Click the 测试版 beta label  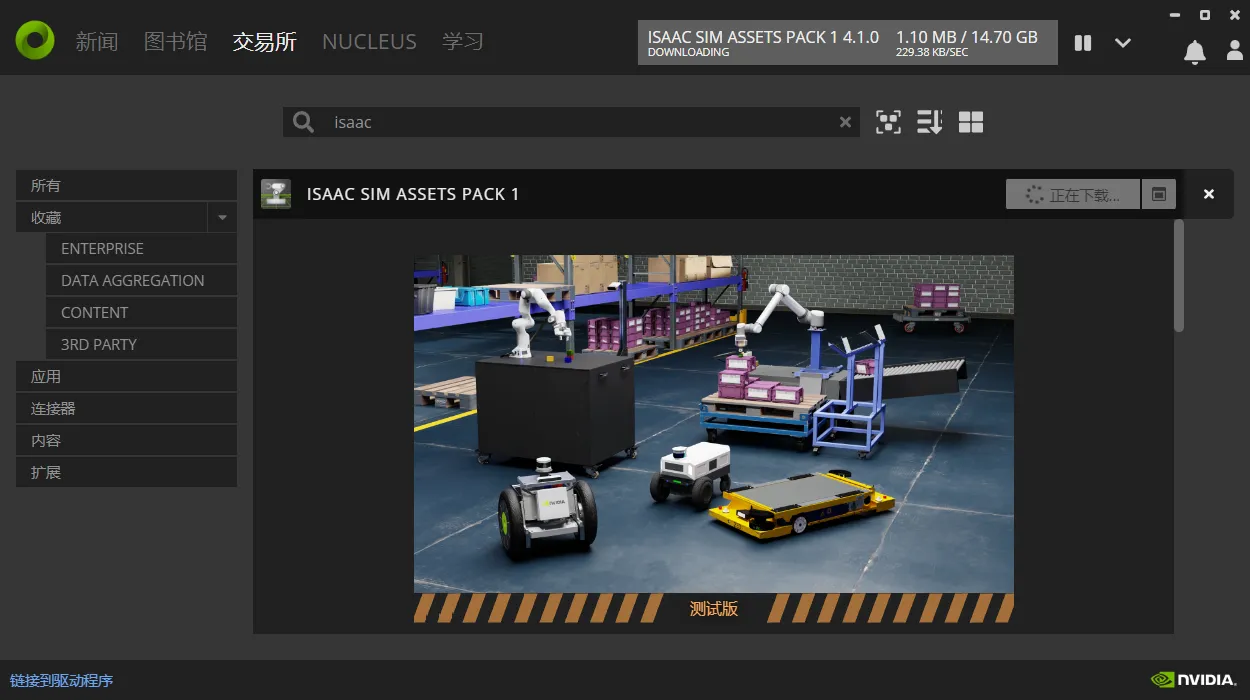[714, 608]
